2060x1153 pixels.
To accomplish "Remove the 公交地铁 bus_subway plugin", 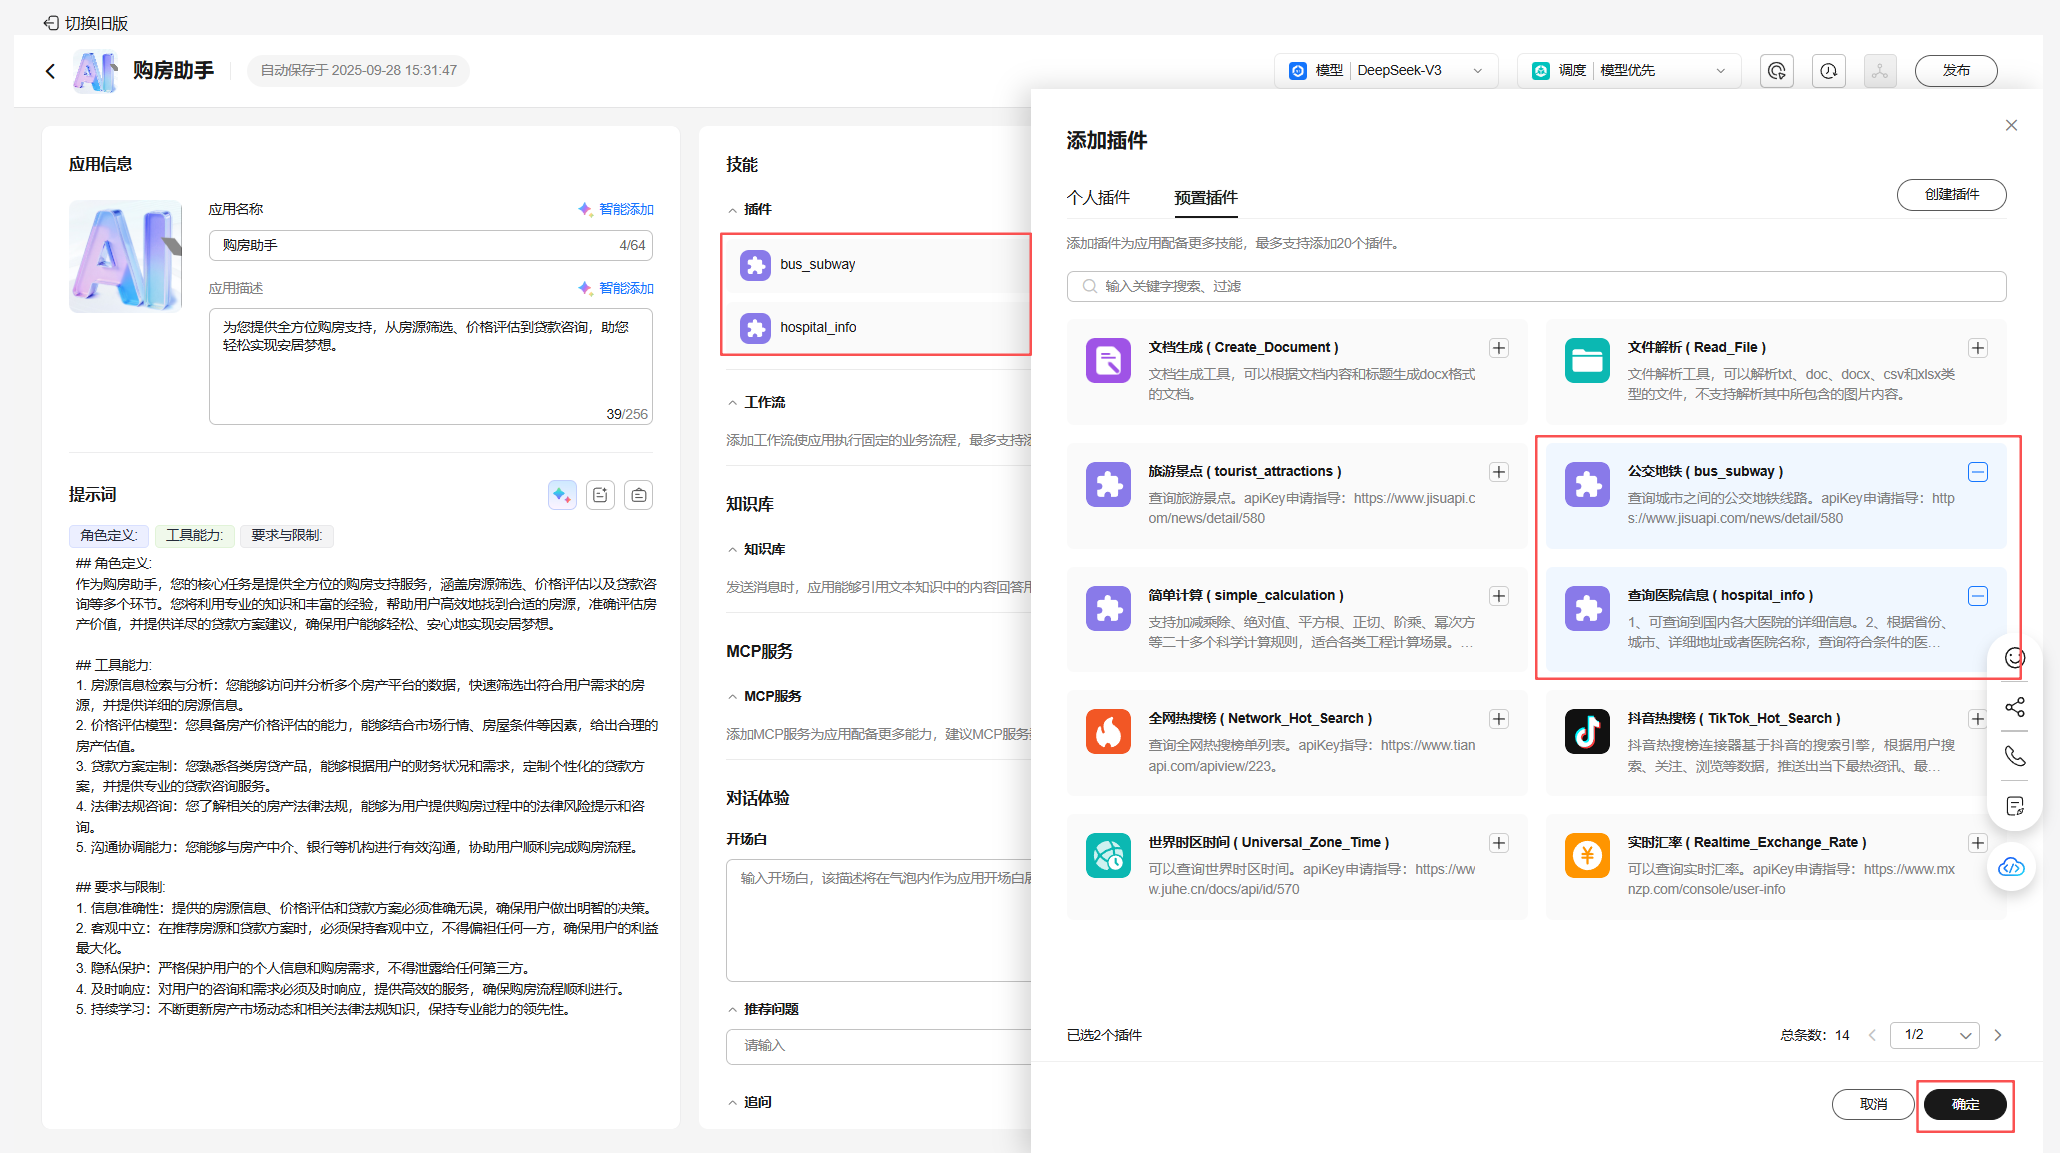I will (1977, 472).
